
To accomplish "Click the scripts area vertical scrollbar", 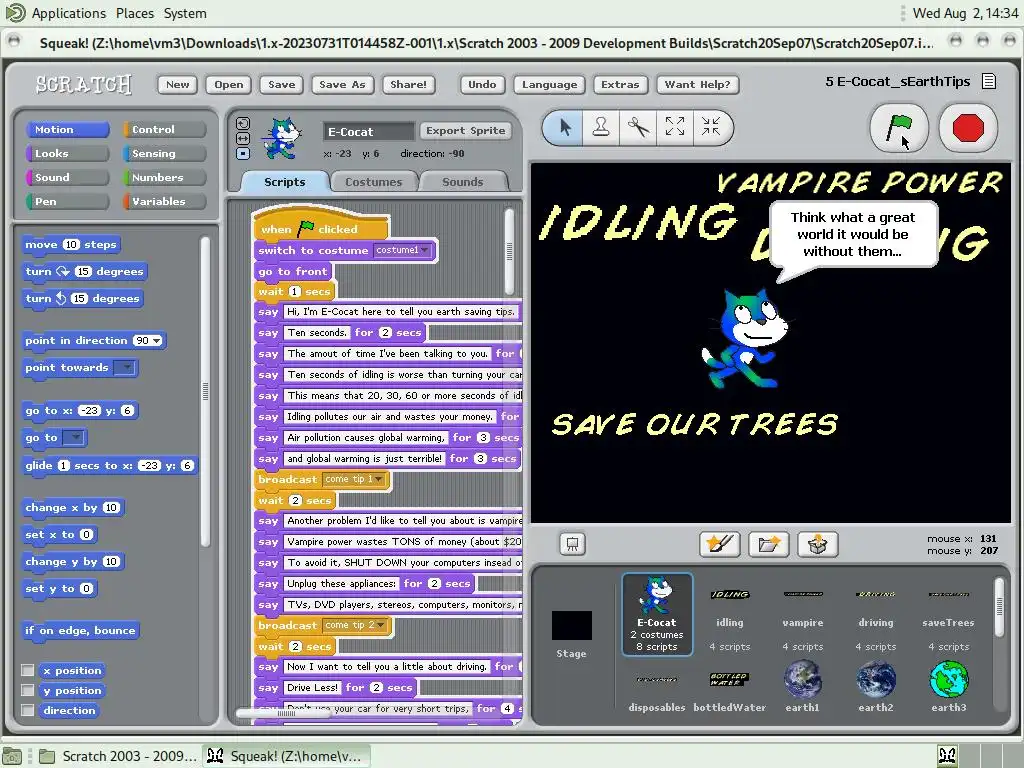I will [x=509, y=251].
